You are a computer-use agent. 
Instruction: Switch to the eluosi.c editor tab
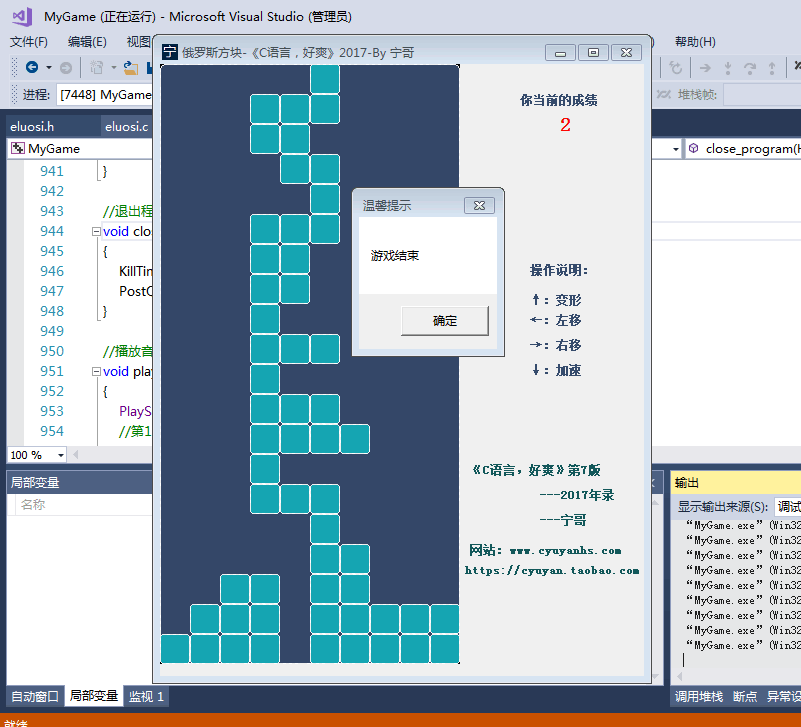(x=127, y=127)
